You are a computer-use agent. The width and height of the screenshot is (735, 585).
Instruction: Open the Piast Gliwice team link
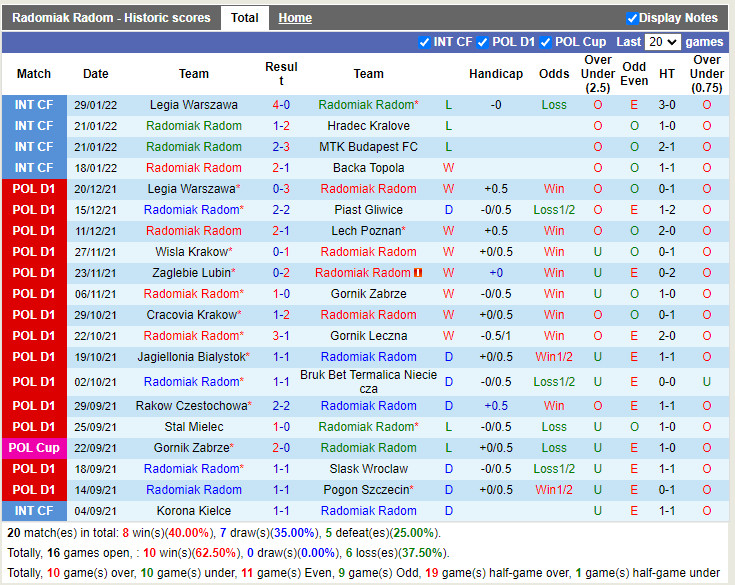(x=368, y=210)
